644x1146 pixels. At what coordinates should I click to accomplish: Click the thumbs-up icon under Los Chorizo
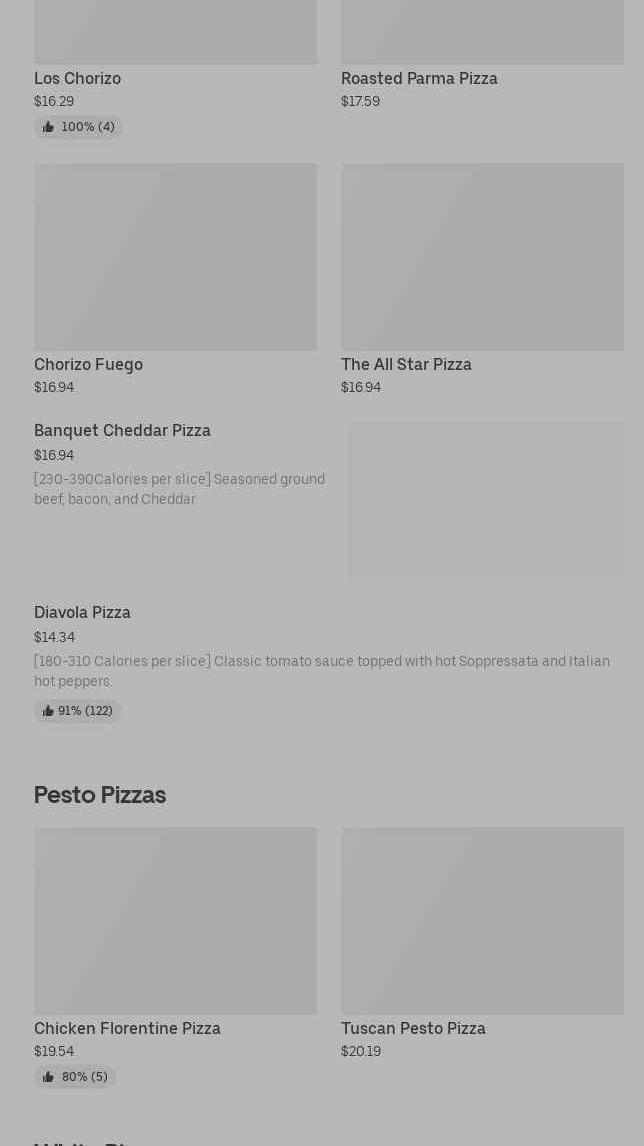coord(48,127)
